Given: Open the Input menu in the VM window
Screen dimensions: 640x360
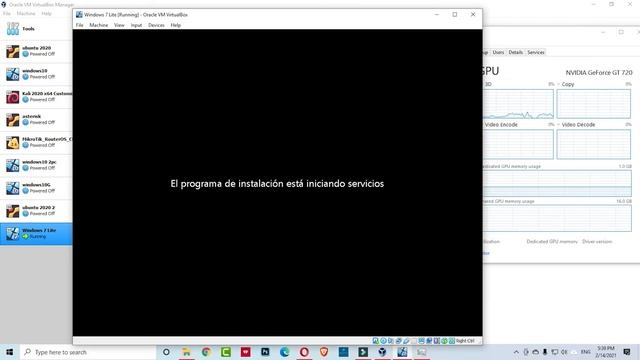Looking at the screenshot, I should 136,25.
